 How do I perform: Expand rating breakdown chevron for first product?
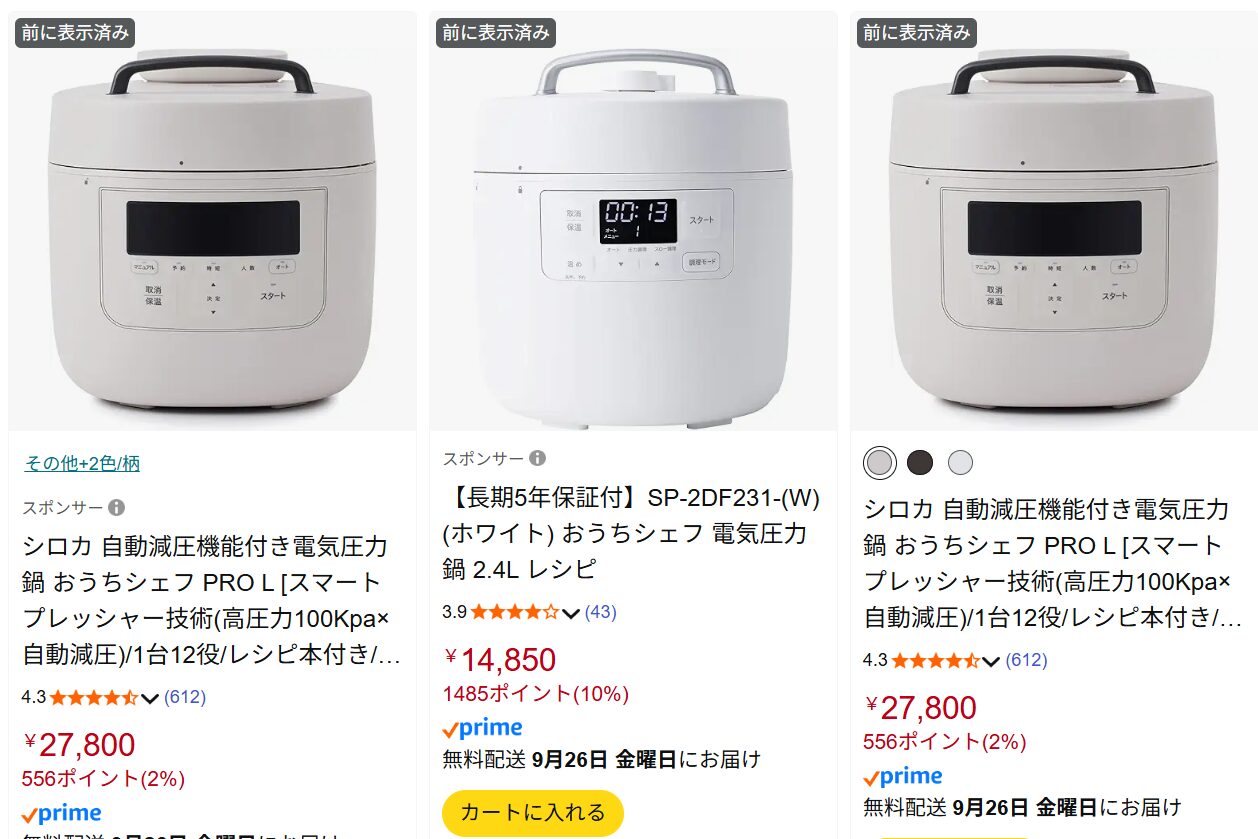coord(150,698)
